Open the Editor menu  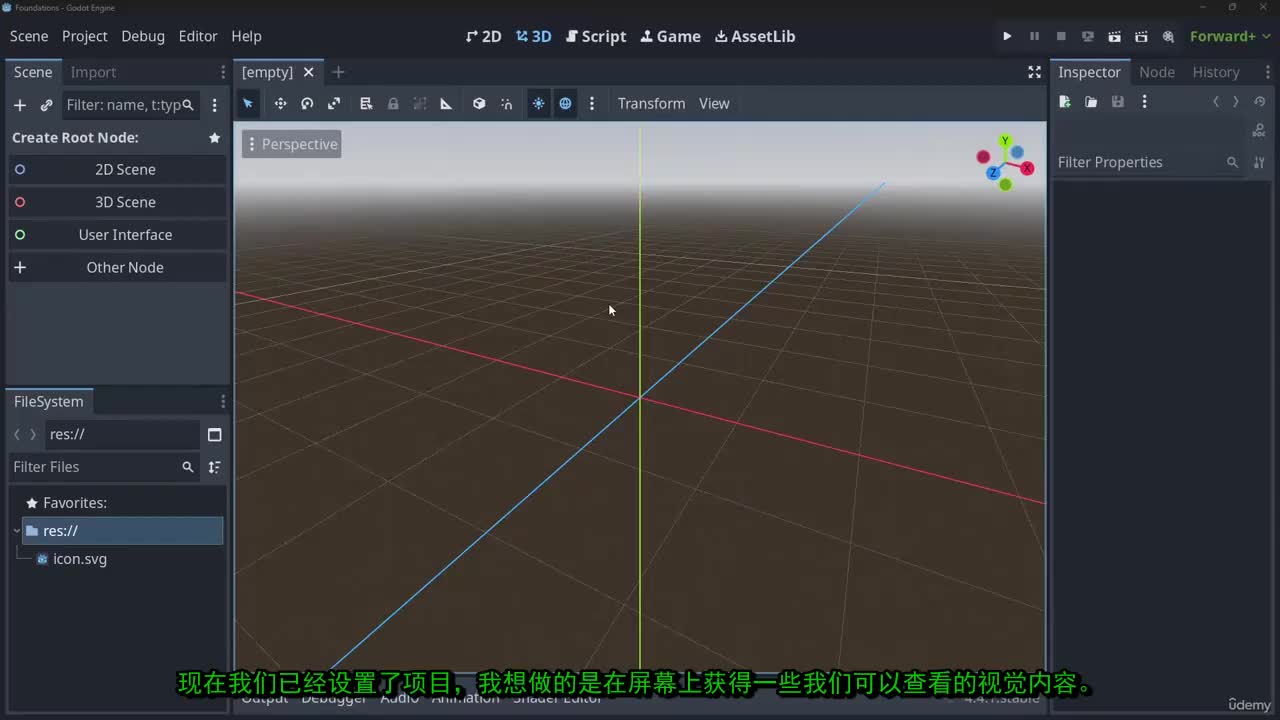point(198,36)
